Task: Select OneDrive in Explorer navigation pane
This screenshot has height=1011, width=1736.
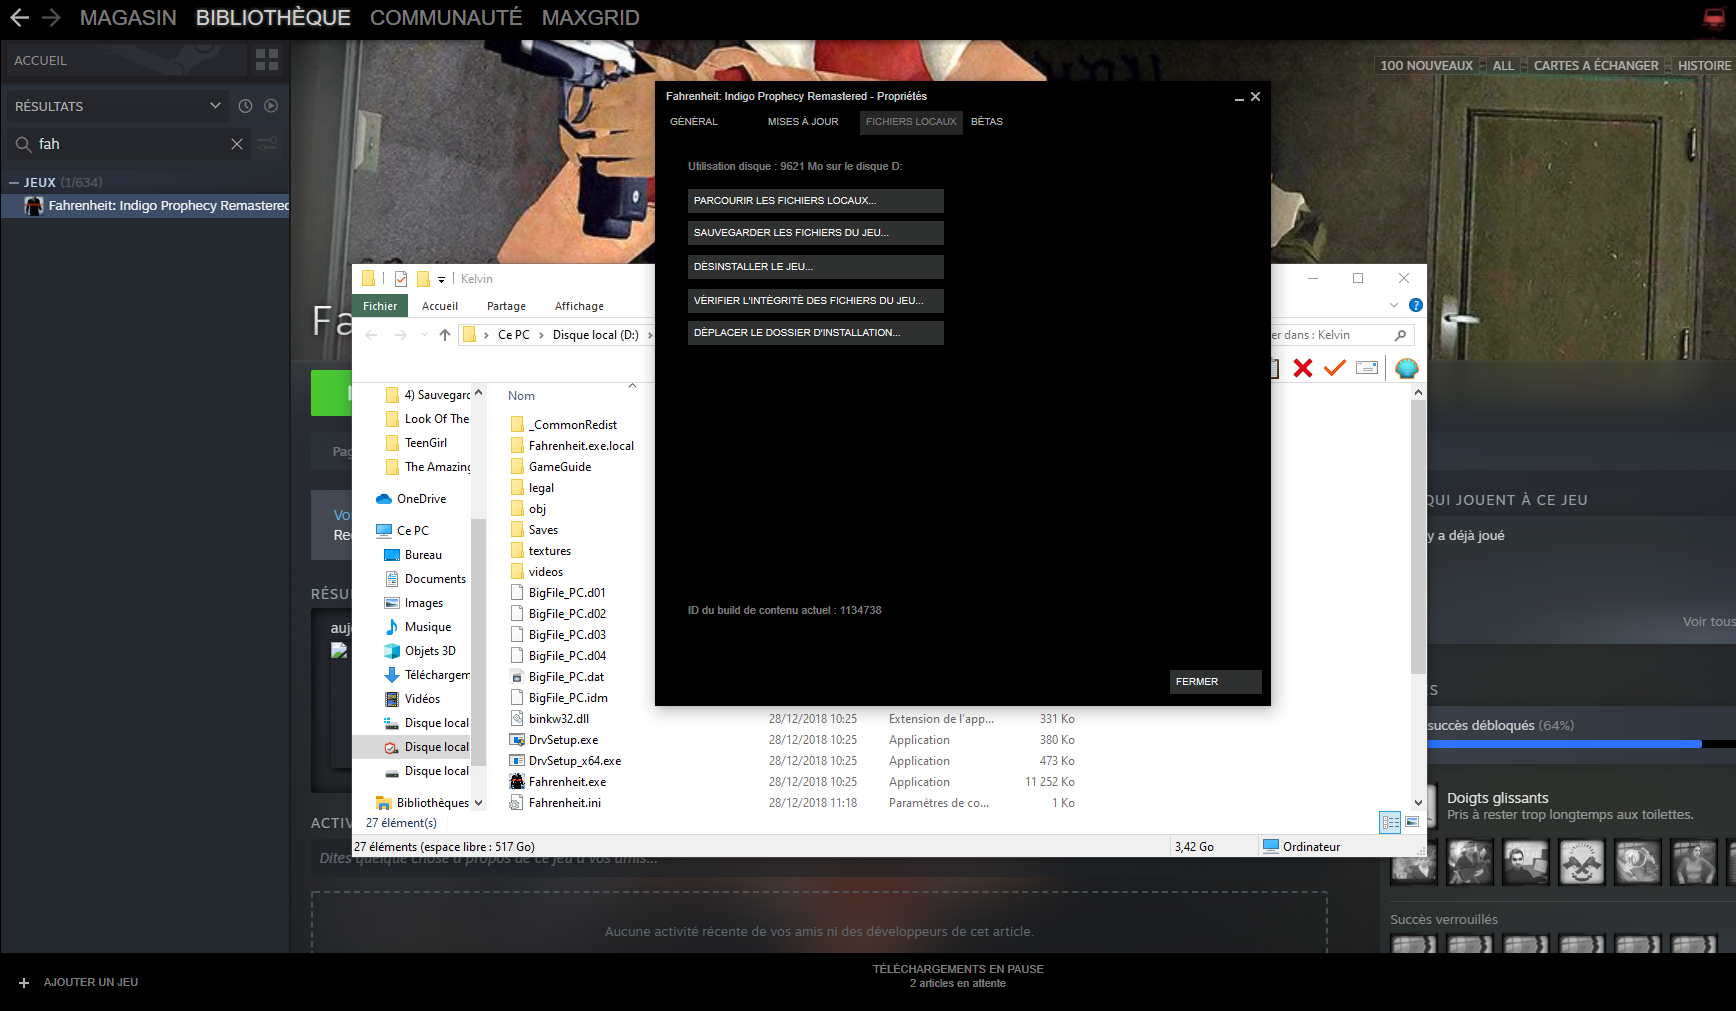Action: pyautogui.click(x=421, y=499)
